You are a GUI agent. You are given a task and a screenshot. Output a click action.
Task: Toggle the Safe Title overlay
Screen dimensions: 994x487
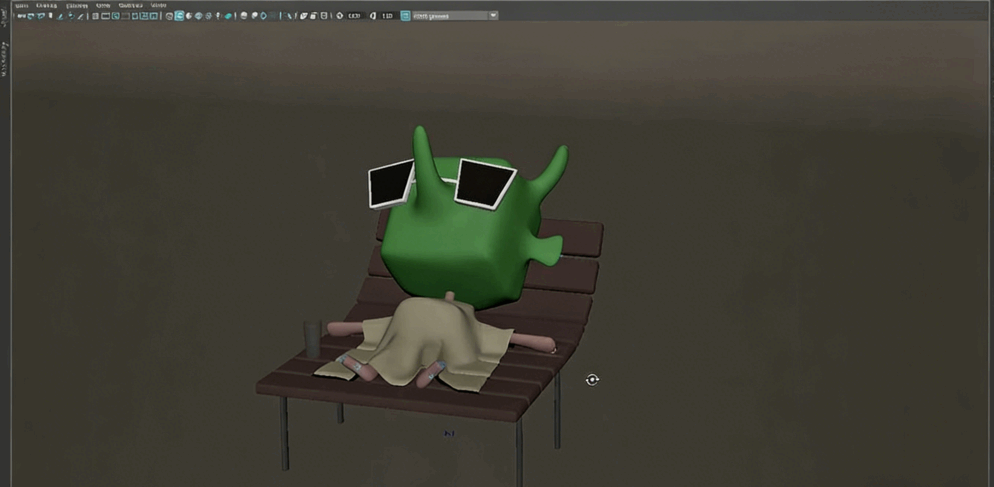coord(153,16)
